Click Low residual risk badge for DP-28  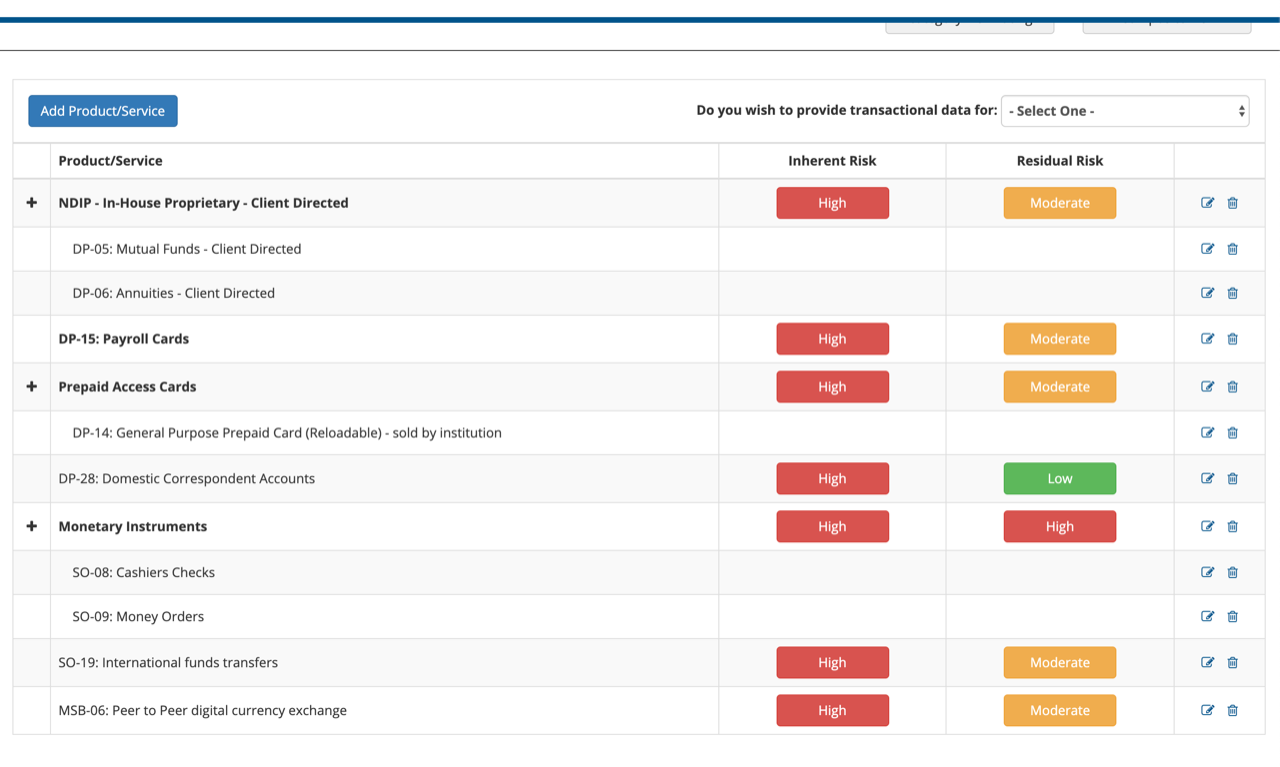pyautogui.click(x=1059, y=478)
